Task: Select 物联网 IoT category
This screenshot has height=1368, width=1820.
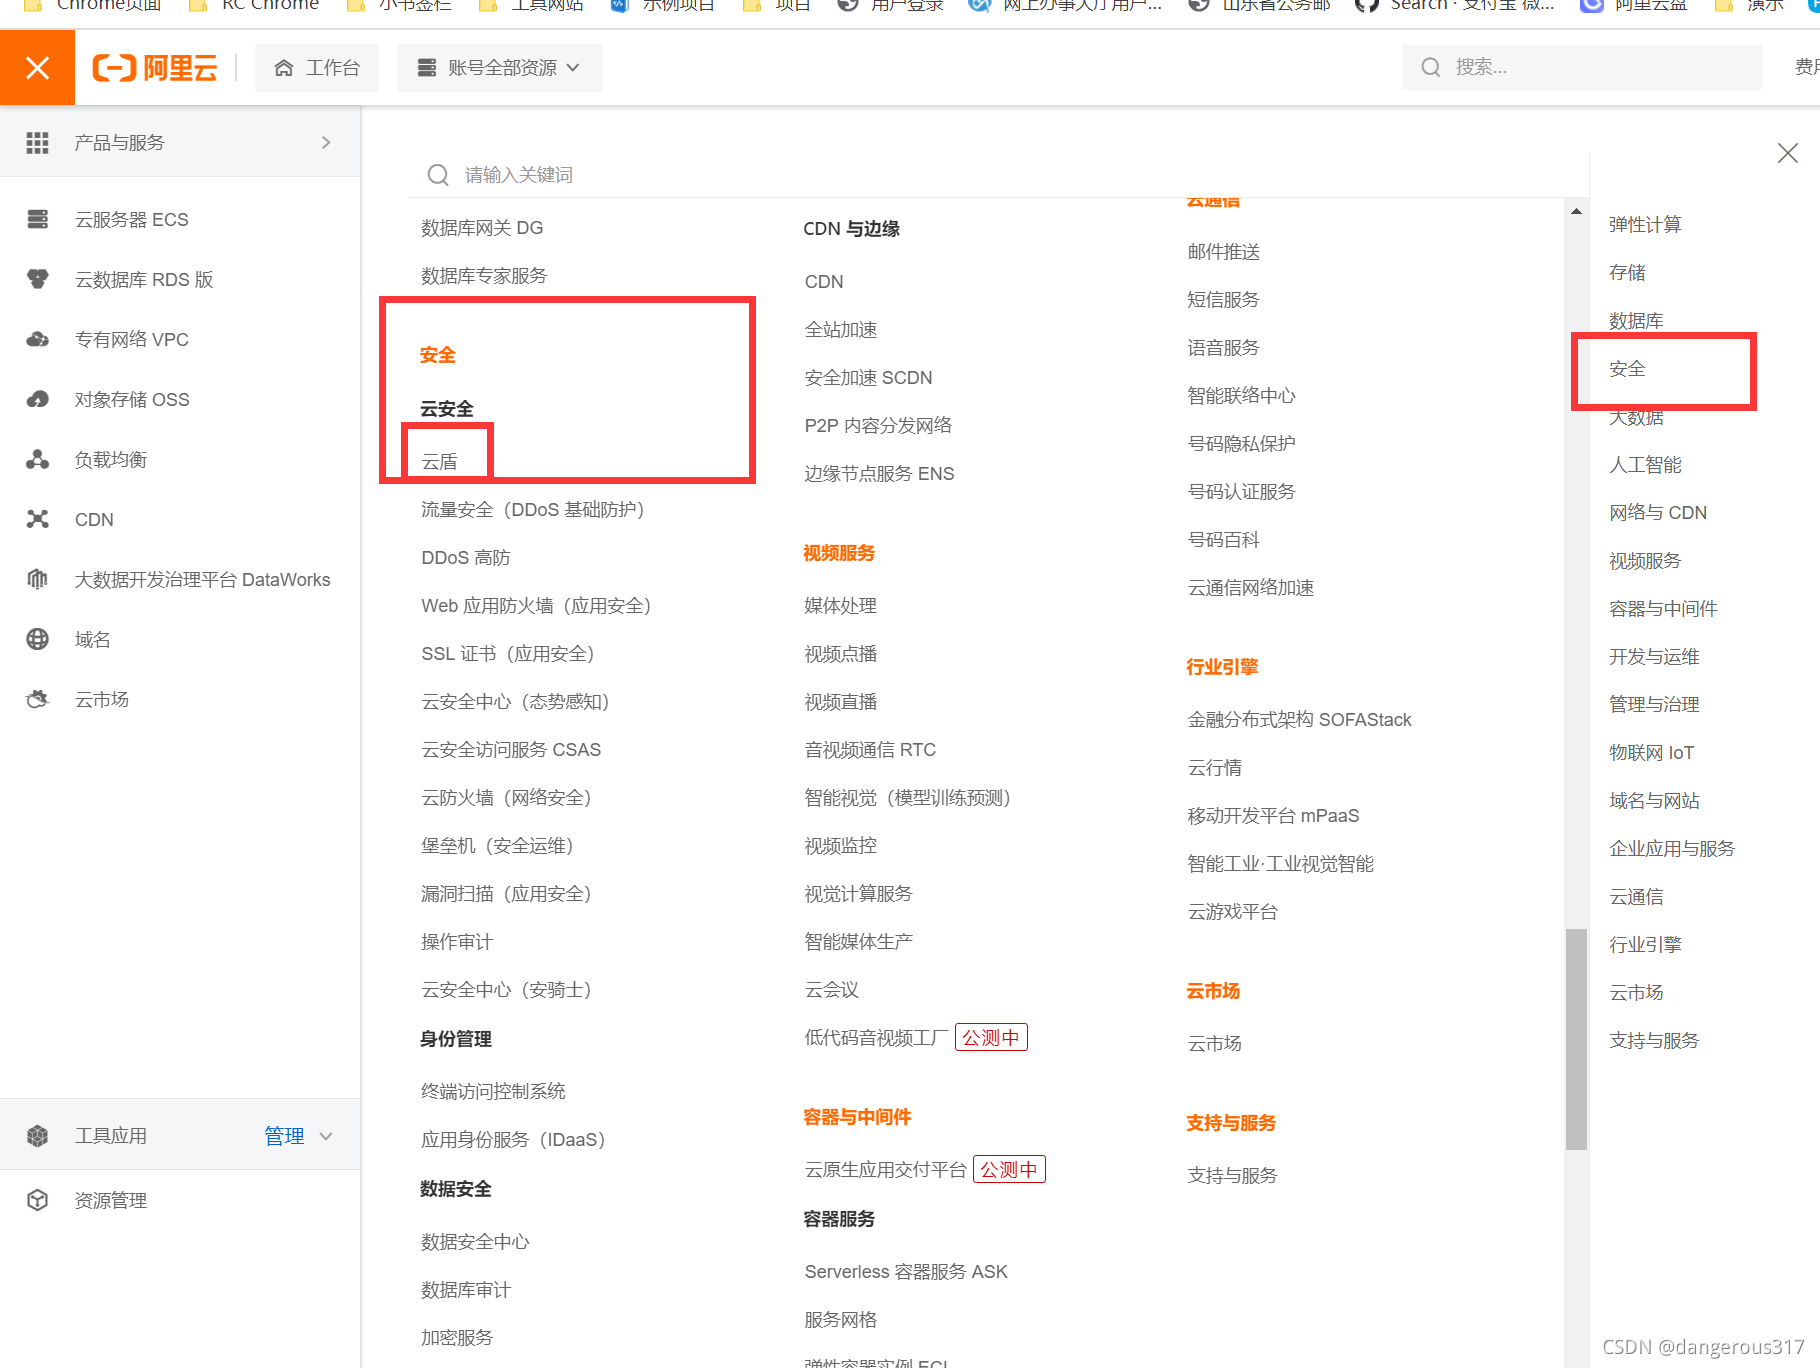Action: tap(1651, 753)
